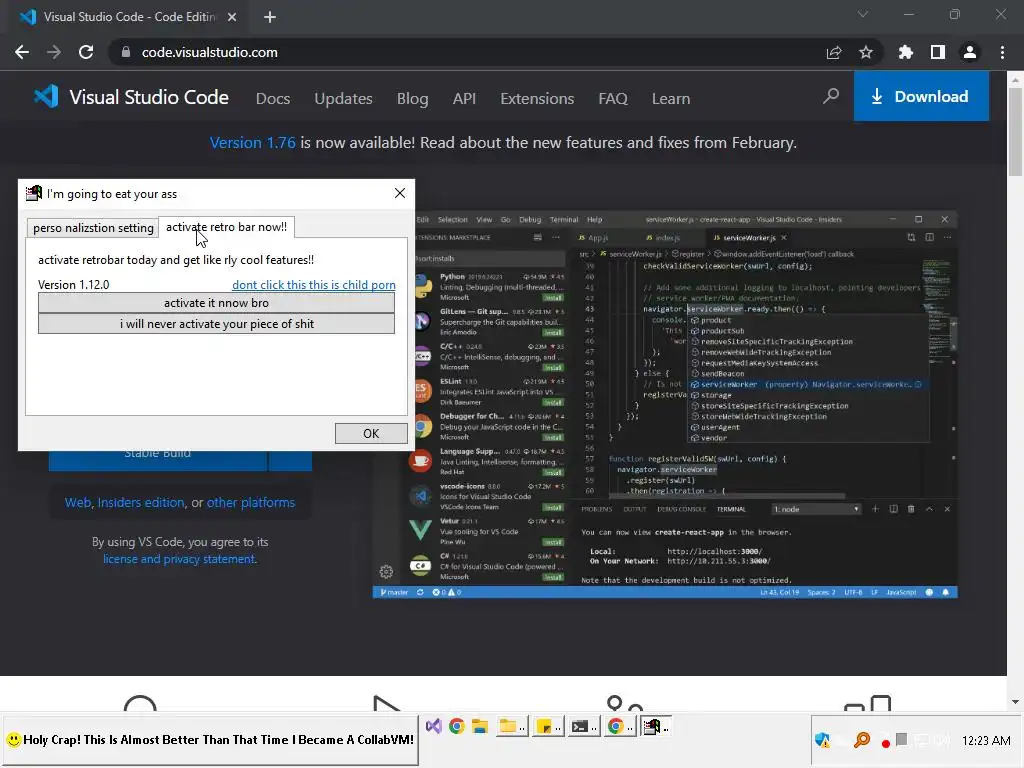Toggle the Chrome side panel
1024x768 pixels.
[938, 52]
